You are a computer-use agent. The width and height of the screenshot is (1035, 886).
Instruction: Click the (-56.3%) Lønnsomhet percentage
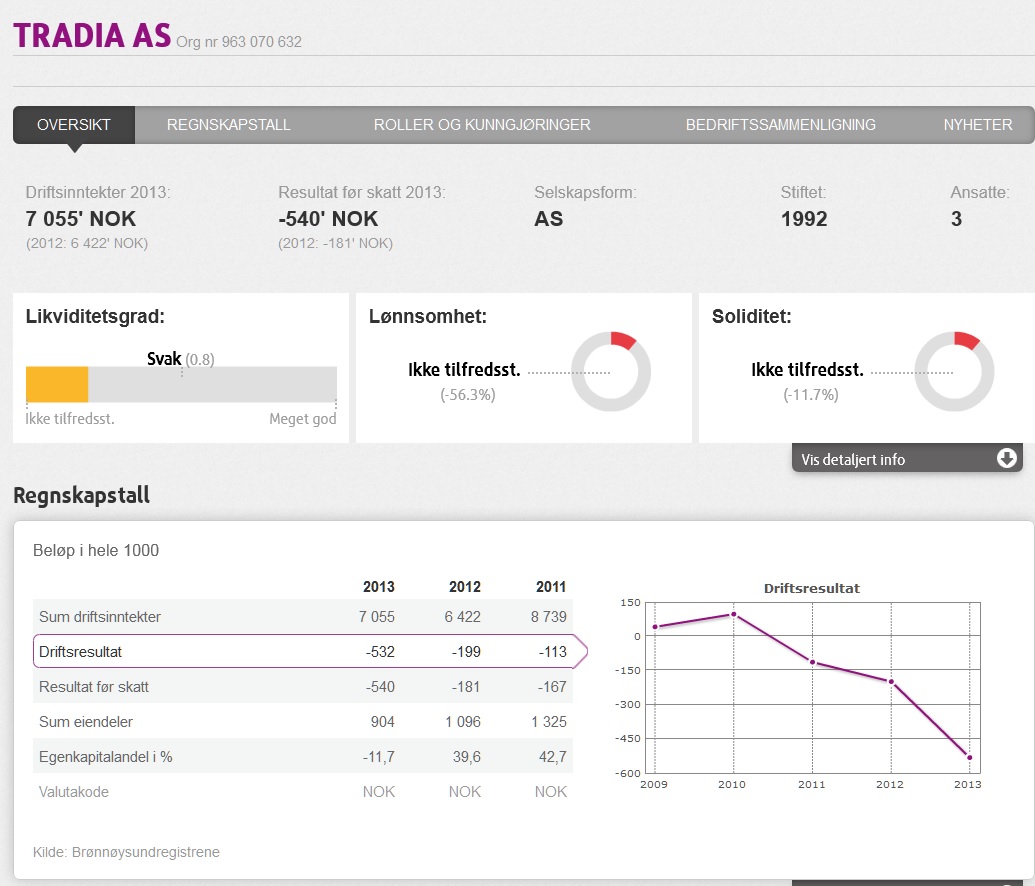pyautogui.click(x=467, y=395)
